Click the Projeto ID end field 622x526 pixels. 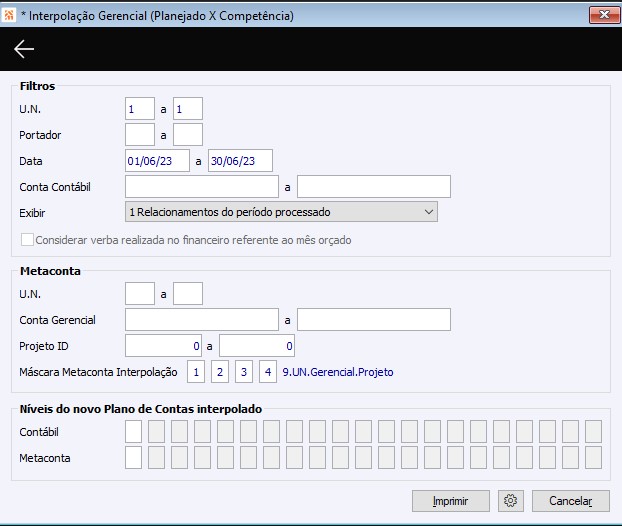257,346
